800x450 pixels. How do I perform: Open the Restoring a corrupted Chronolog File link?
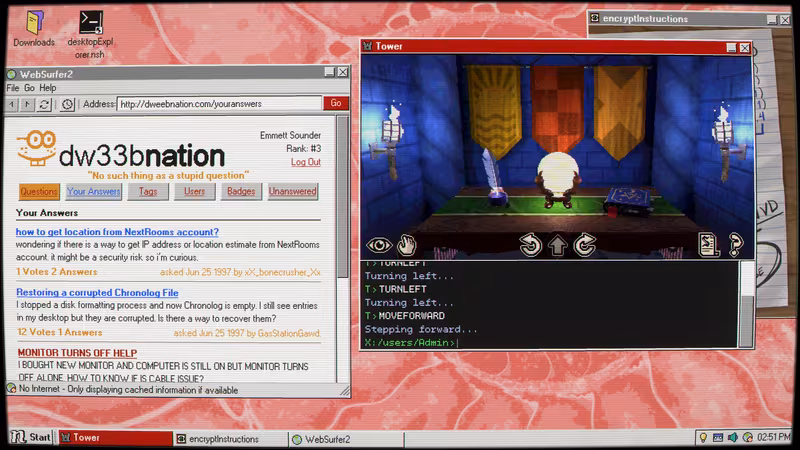coord(97,293)
